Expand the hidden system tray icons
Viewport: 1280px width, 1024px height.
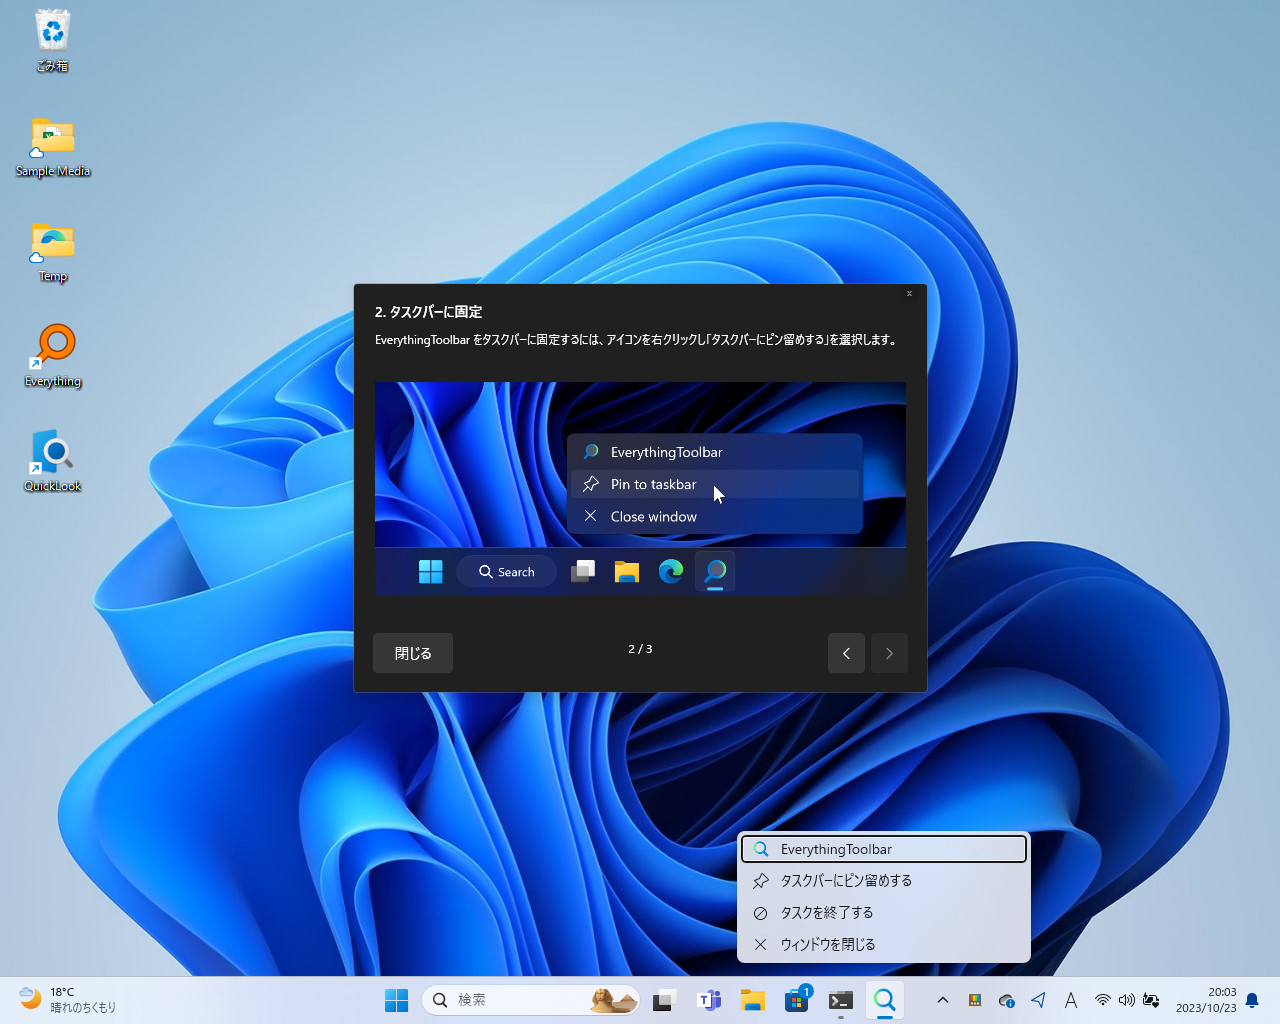[x=942, y=1000]
